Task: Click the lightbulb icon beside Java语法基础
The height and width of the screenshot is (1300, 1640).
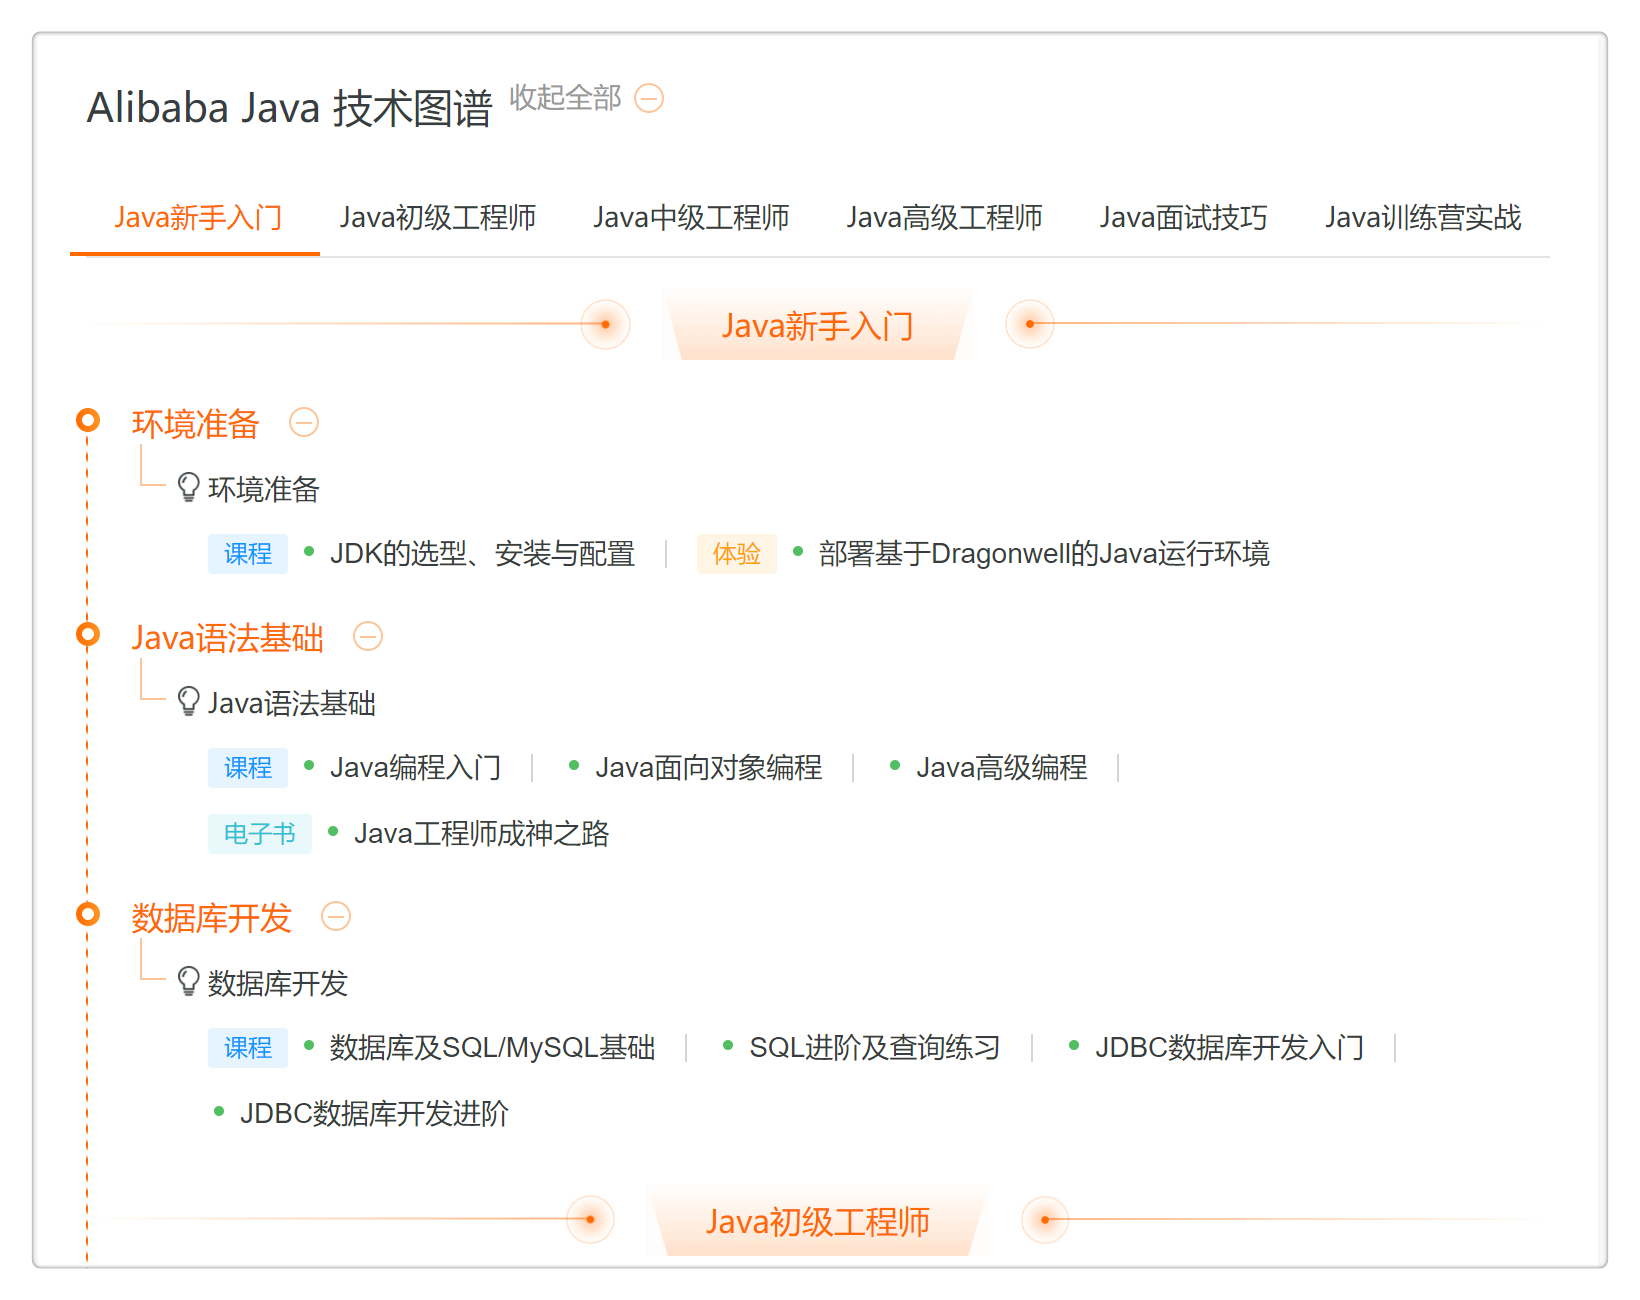Action: tap(188, 702)
